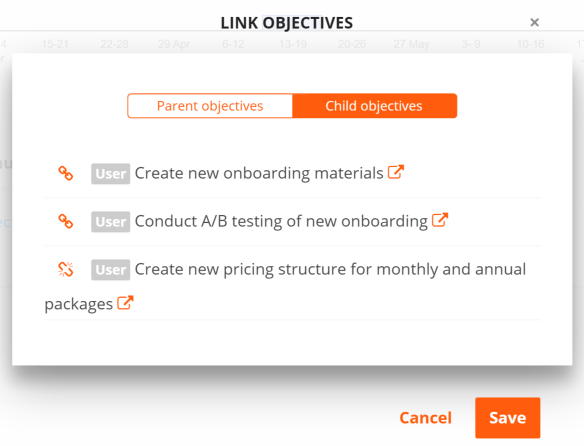Open Conduct A/B testing external link icon

tap(440, 220)
